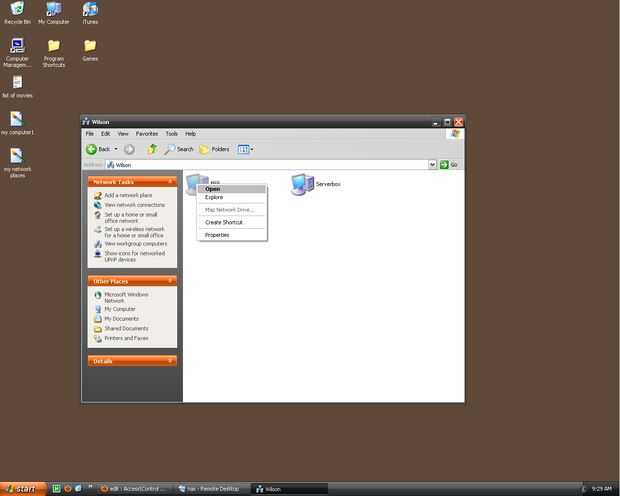Click the Forward arrow button

[x=129, y=149]
